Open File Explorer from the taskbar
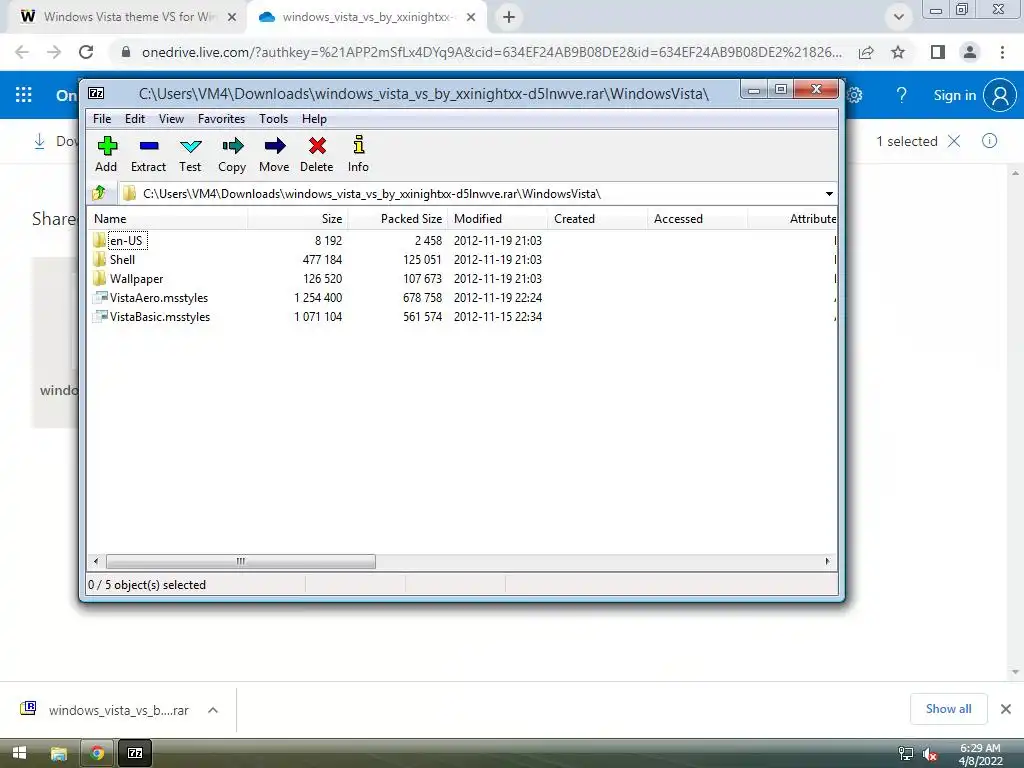Image resolution: width=1024 pixels, height=768 pixels. point(59,753)
